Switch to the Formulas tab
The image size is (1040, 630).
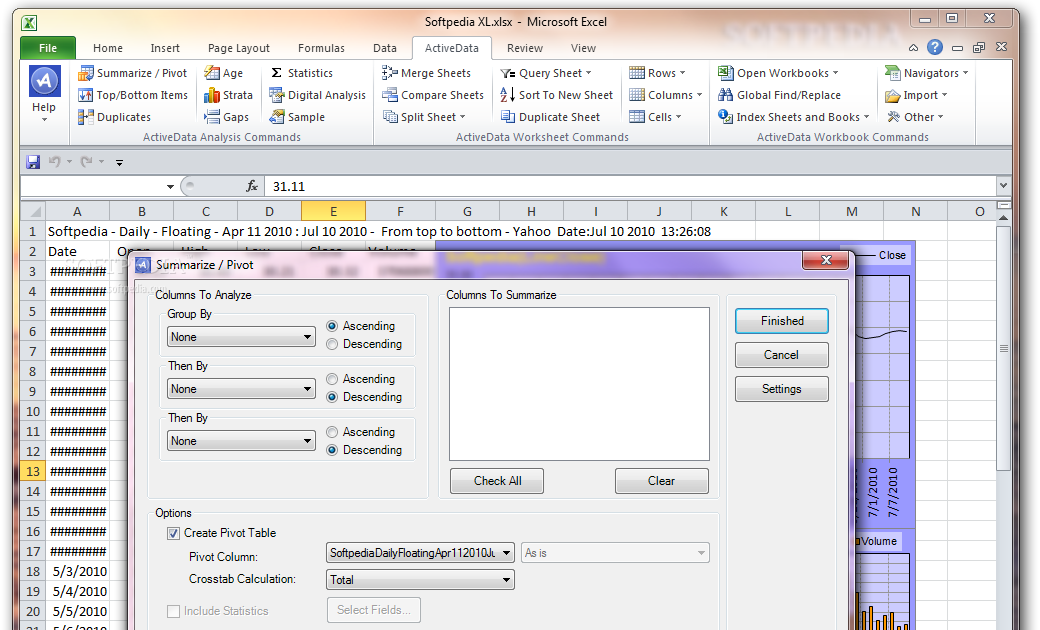[x=321, y=48]
